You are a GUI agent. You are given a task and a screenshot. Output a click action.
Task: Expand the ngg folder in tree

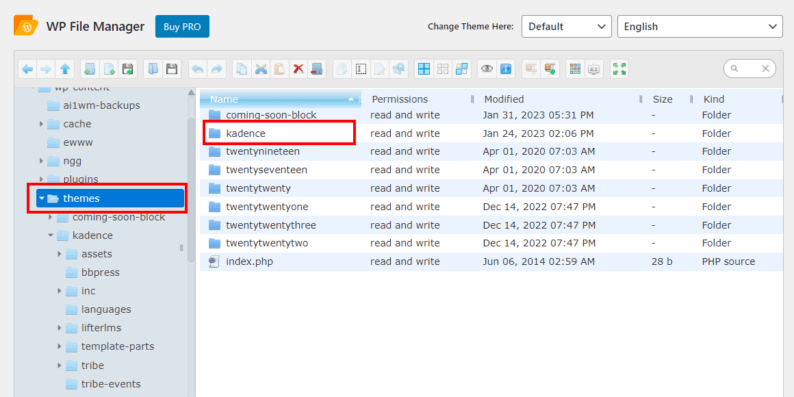(41, 161)
